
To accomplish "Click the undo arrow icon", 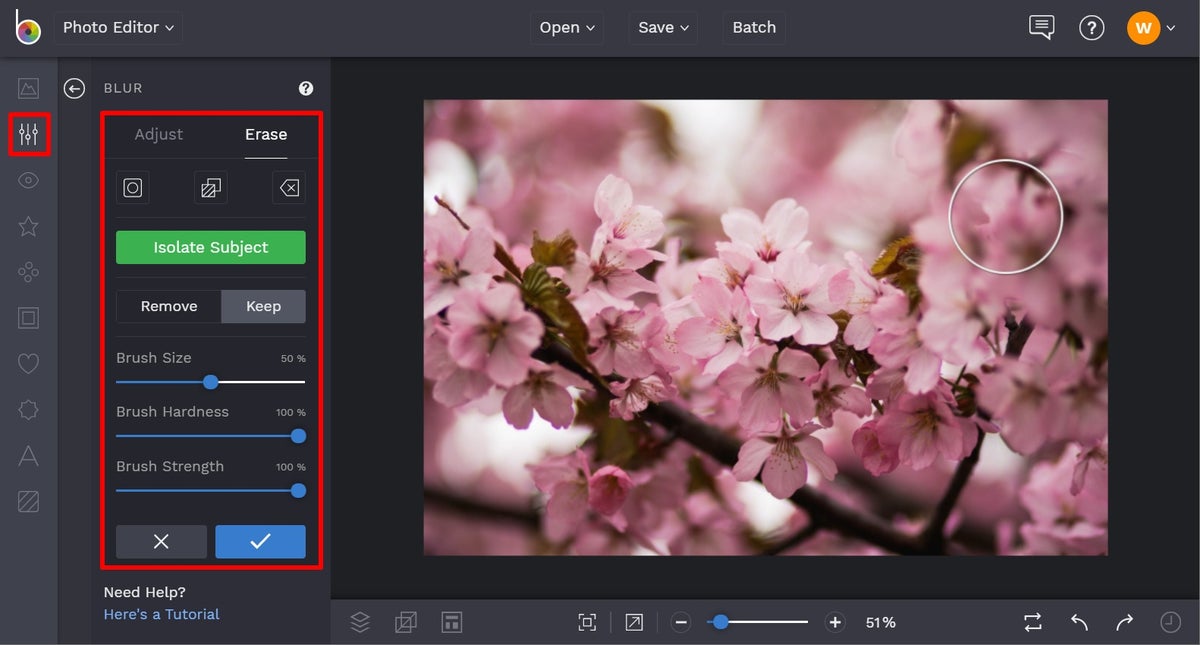I will click(1079, 622).
